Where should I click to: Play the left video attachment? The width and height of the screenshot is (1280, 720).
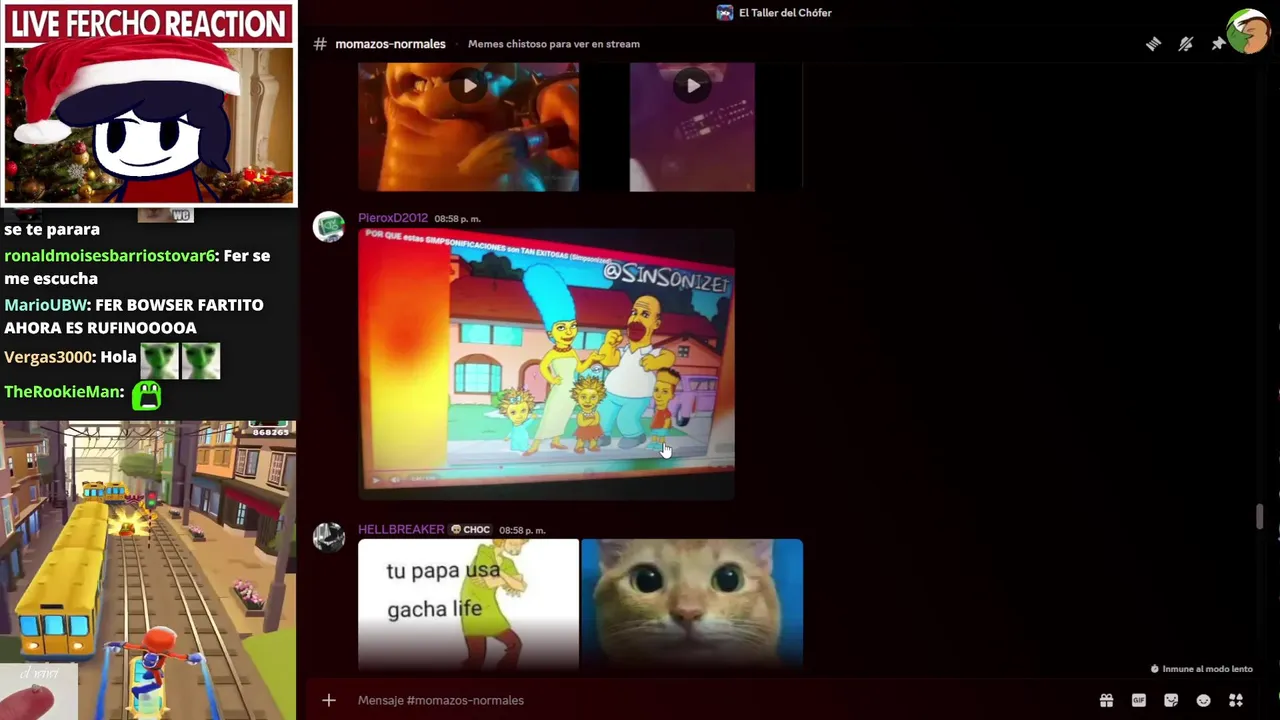pos(469,86)
